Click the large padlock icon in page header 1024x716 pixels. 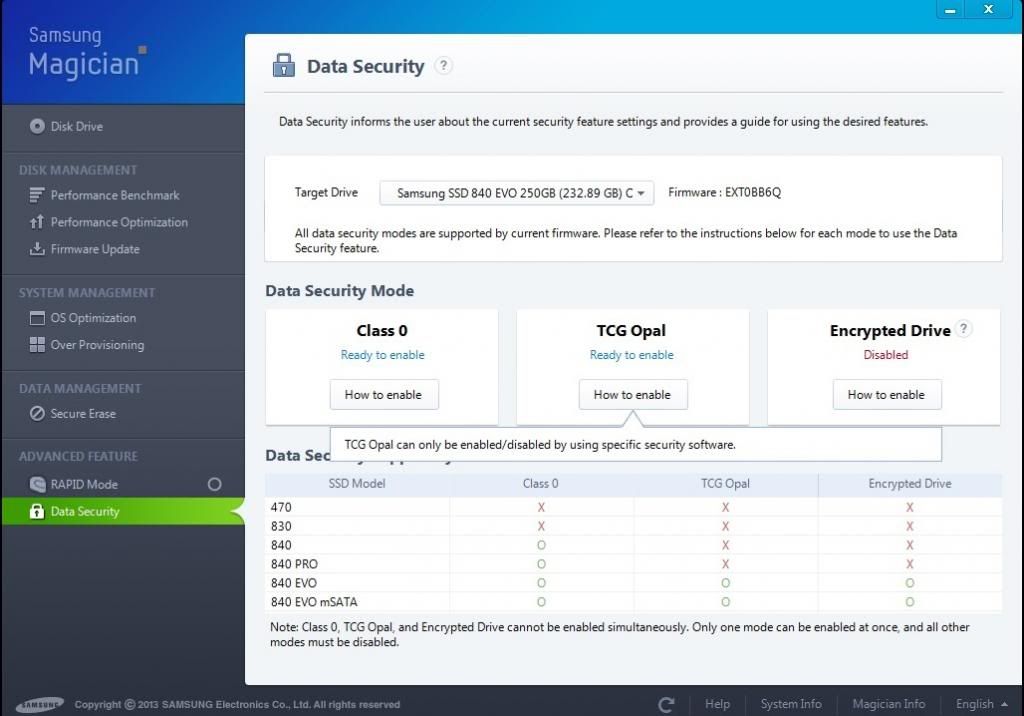283,65
